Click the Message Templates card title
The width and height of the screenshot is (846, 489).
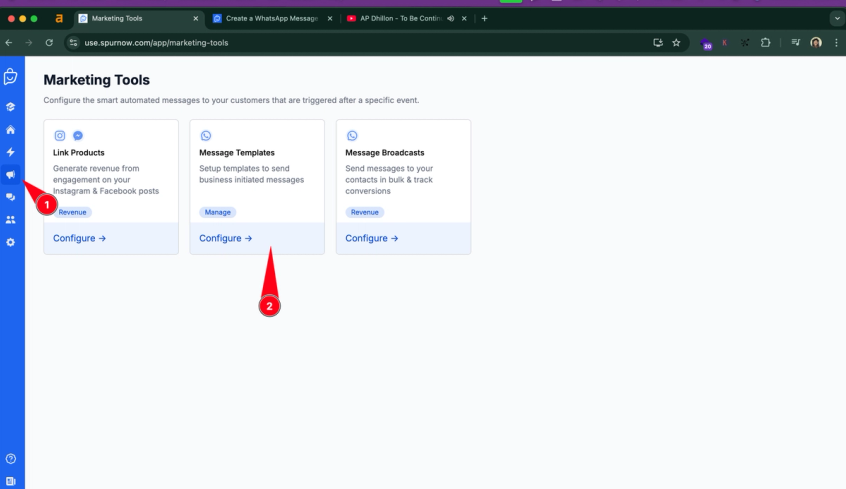pyautogui.click(x=237, y=153)
